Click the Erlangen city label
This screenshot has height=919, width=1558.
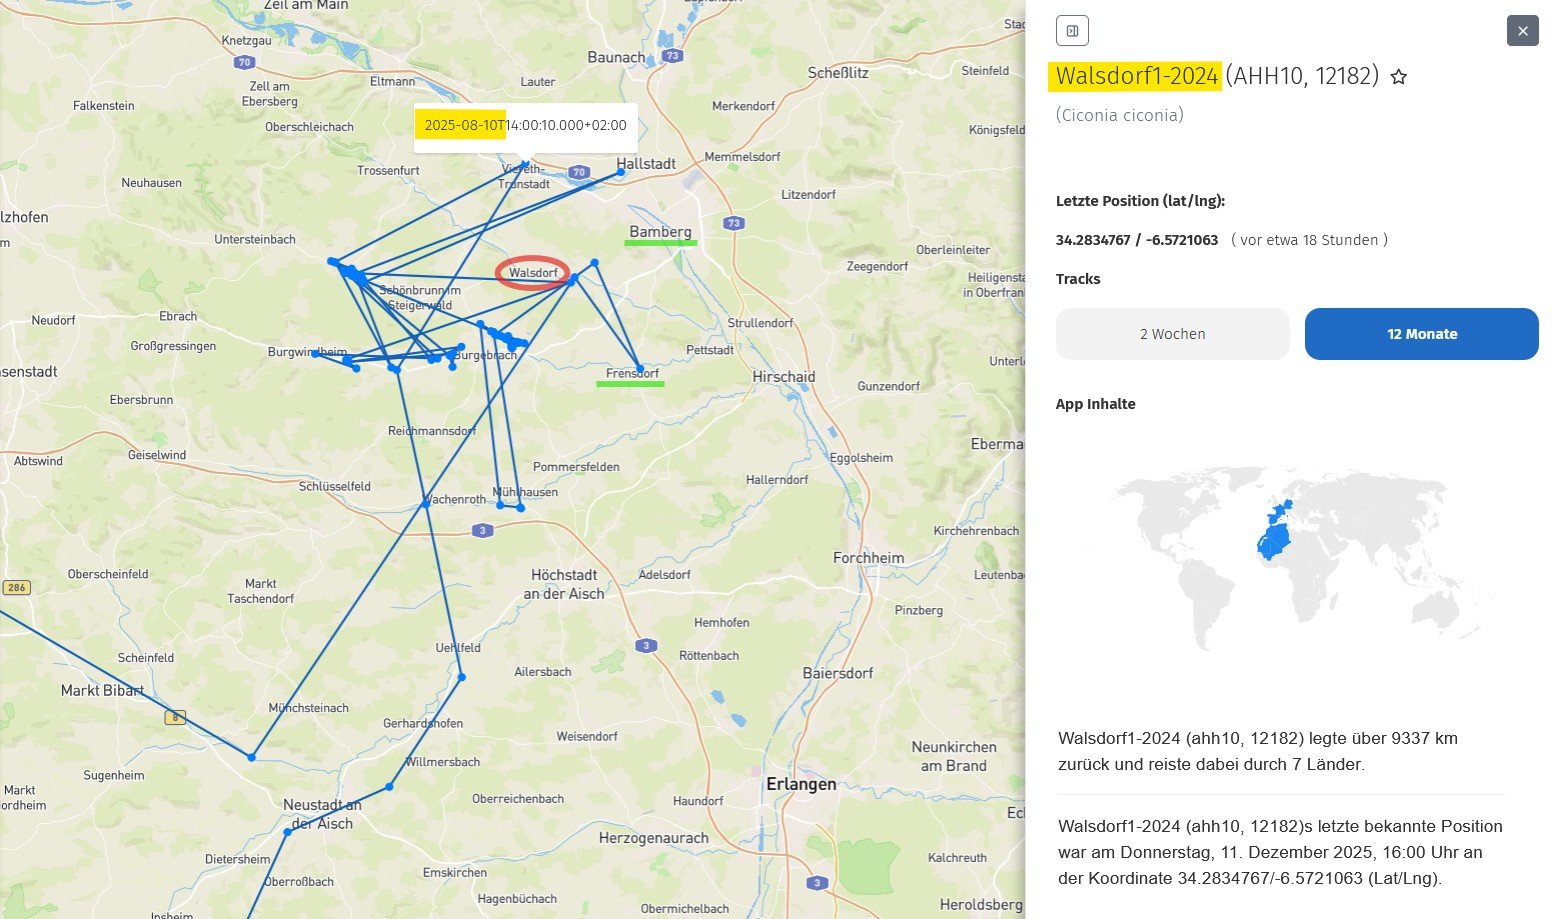[800, 784]
